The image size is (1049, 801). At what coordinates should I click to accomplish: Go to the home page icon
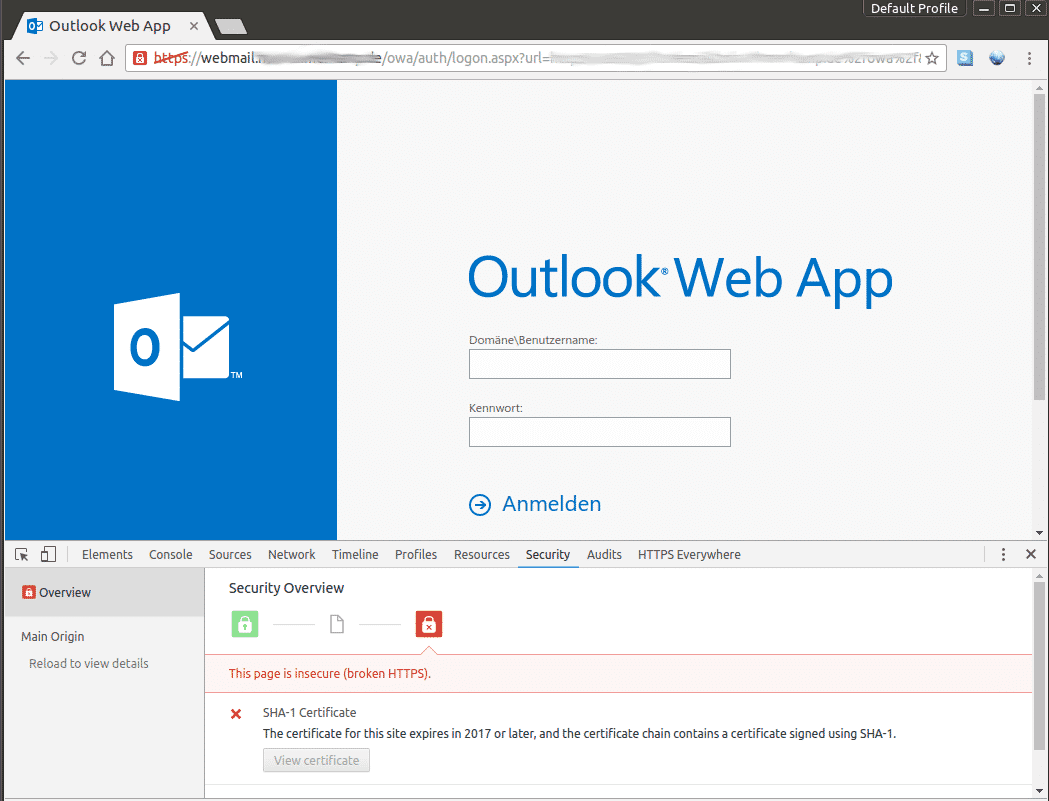point(107,58)
